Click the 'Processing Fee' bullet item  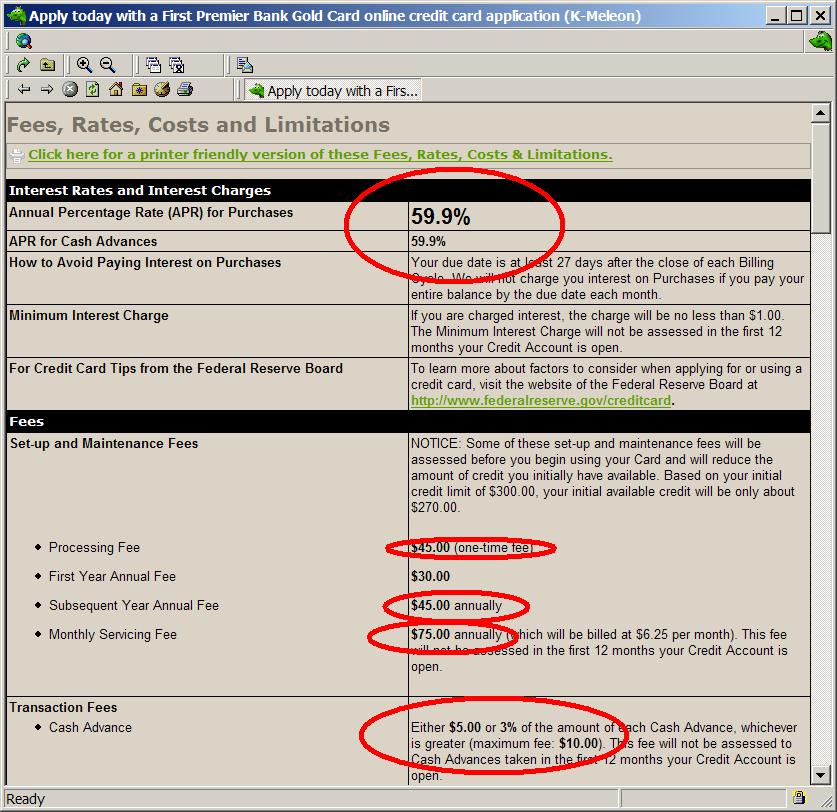pos(94,548)
